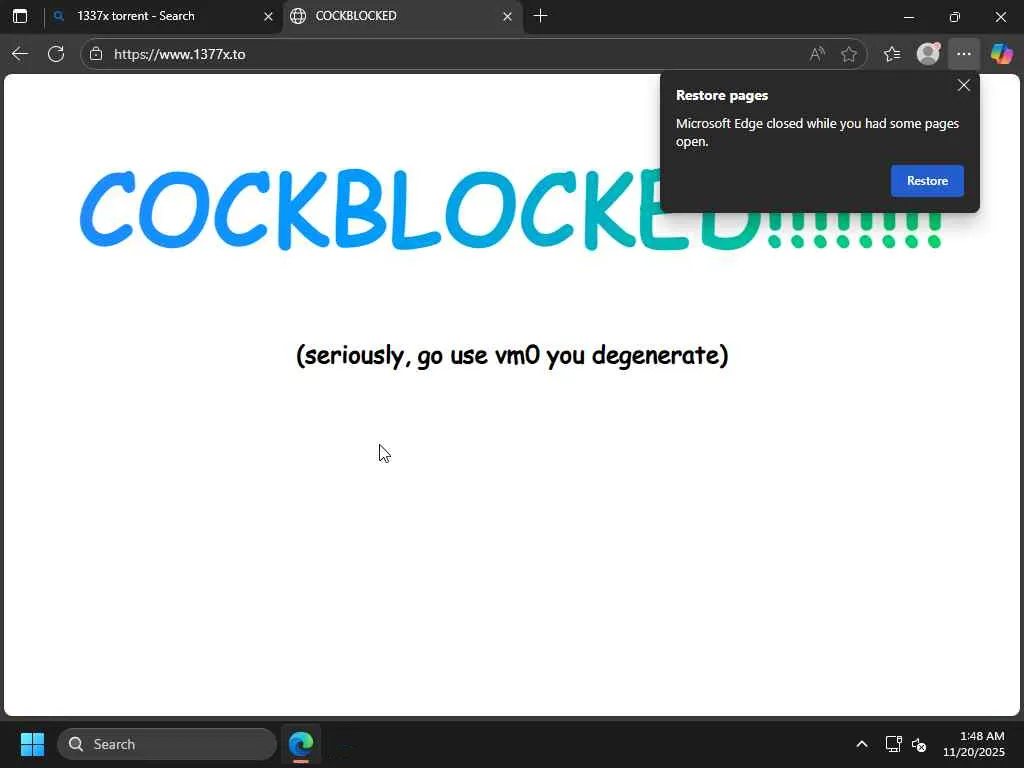Open the Favorites list icon

coord(892,54)
